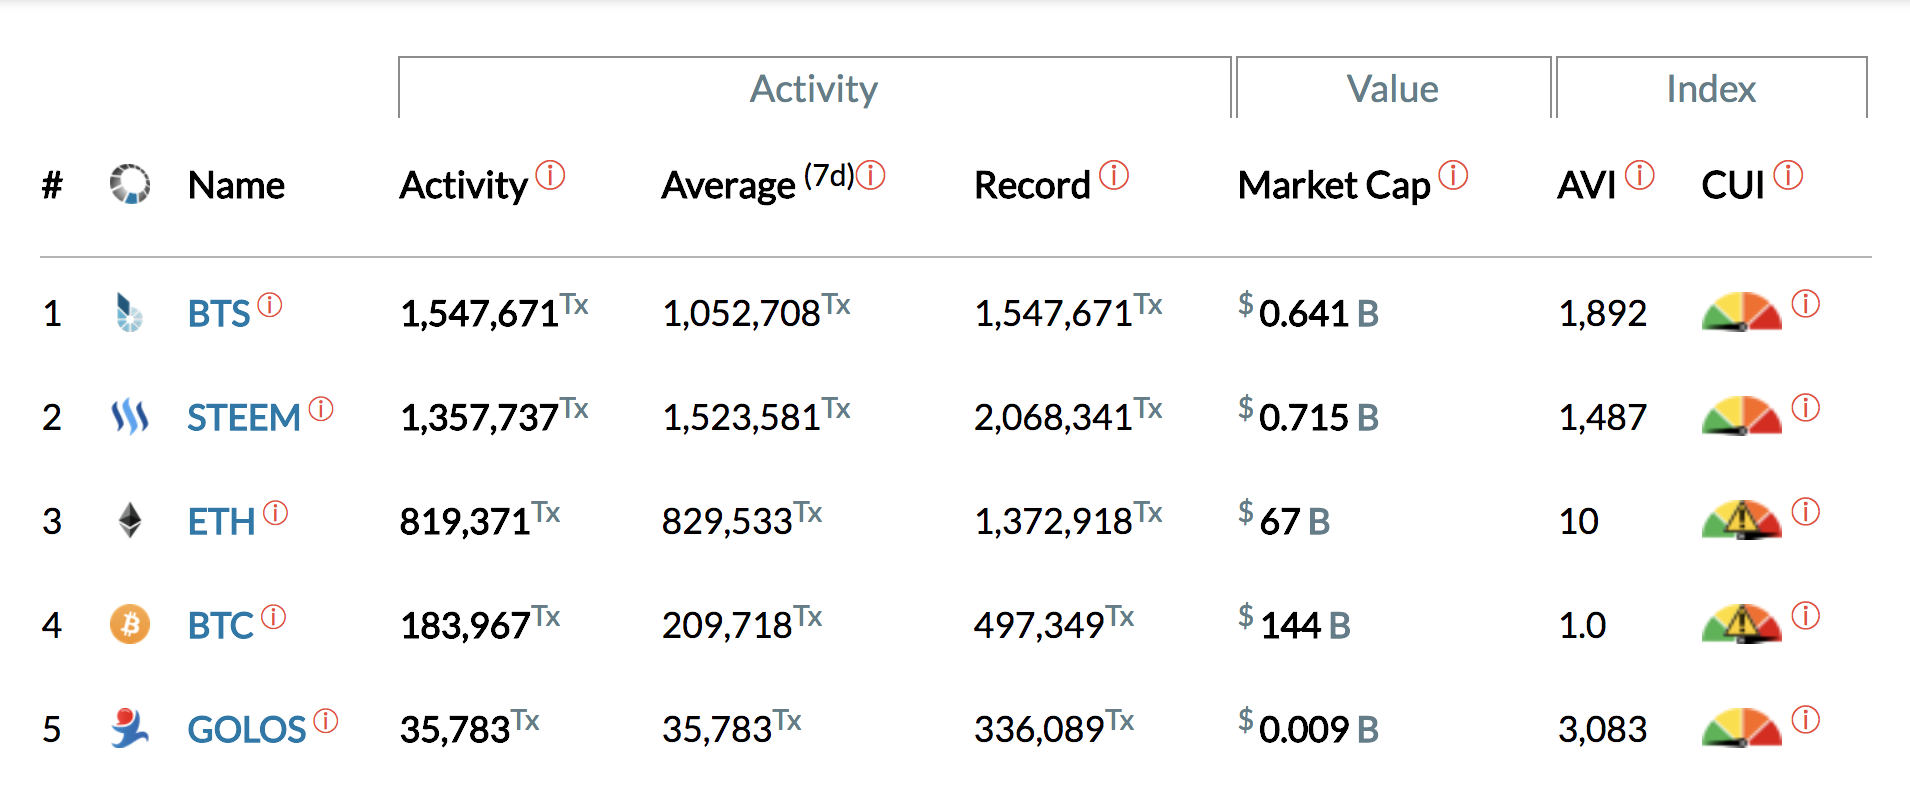The image size is (1910, 790).
Task: Click ETH market cap $67 B
Action: point(1284,520)
